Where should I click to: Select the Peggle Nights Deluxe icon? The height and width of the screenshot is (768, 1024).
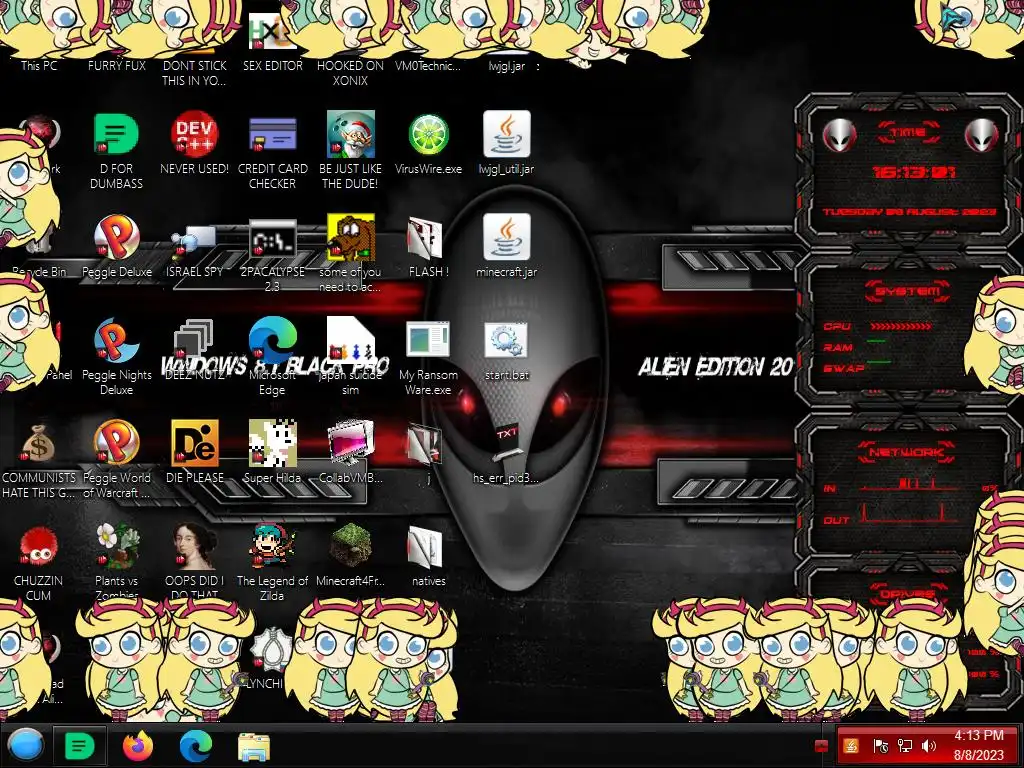pos(116,340)
